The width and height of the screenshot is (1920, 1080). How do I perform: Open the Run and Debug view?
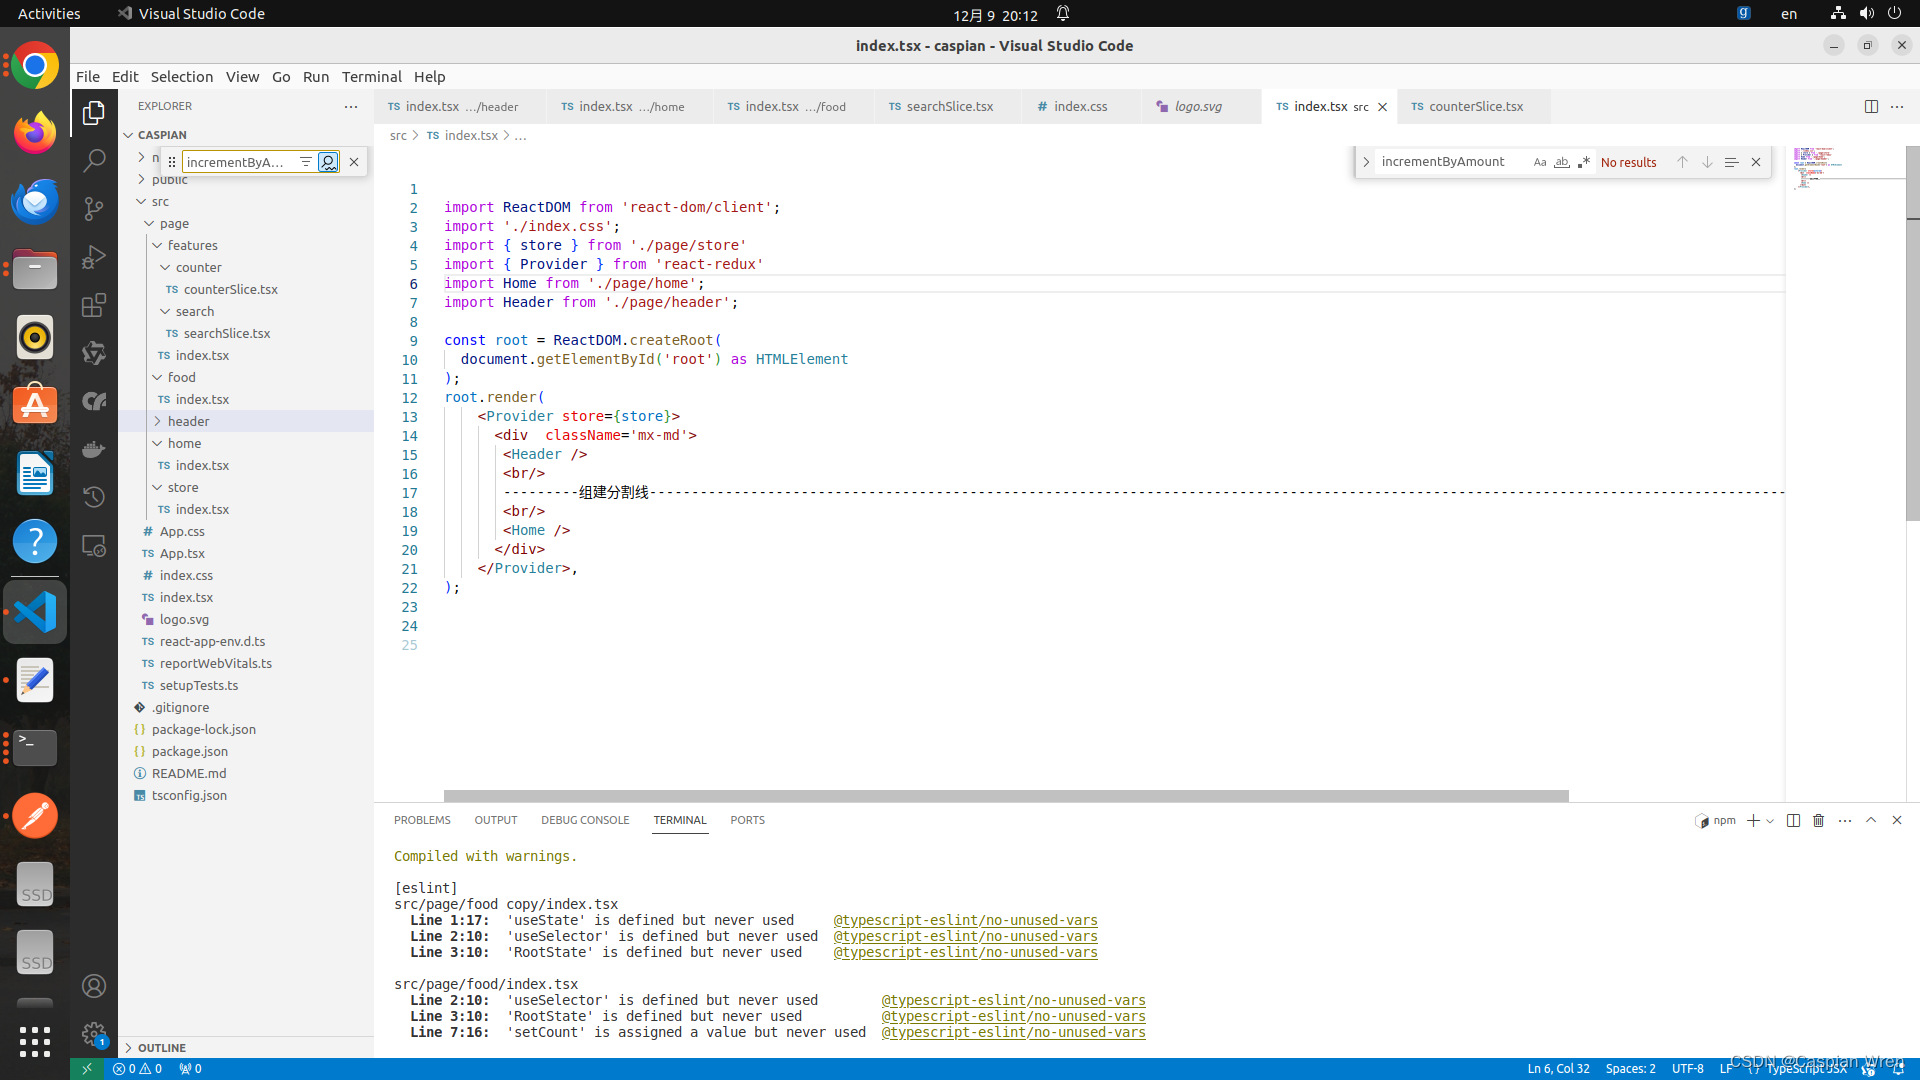[94, 257]
